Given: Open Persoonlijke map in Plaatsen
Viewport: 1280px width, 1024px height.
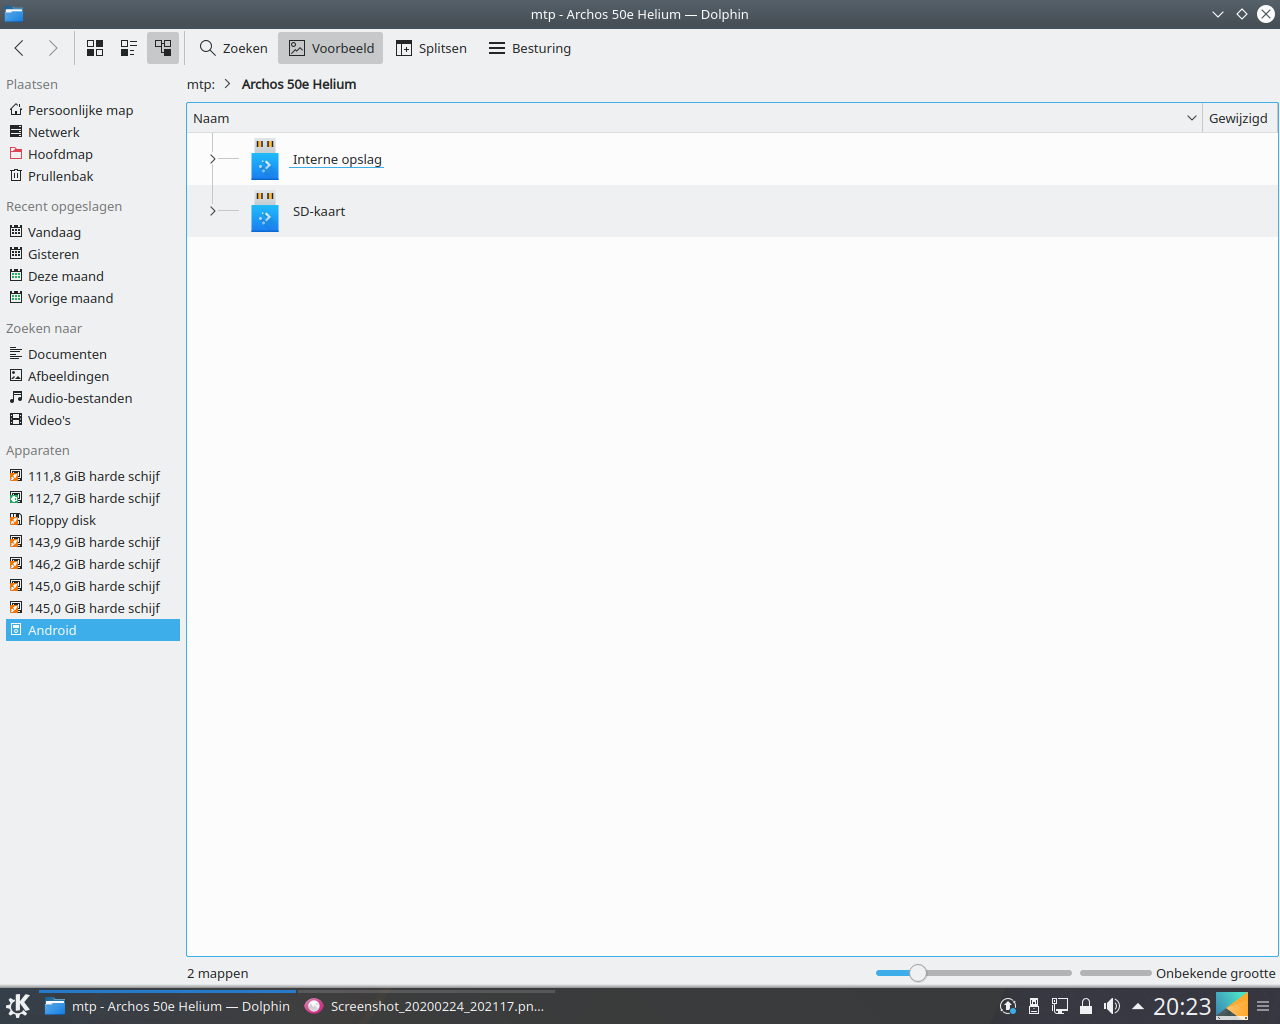Looking at the screenshot, I should coord(93,110).
